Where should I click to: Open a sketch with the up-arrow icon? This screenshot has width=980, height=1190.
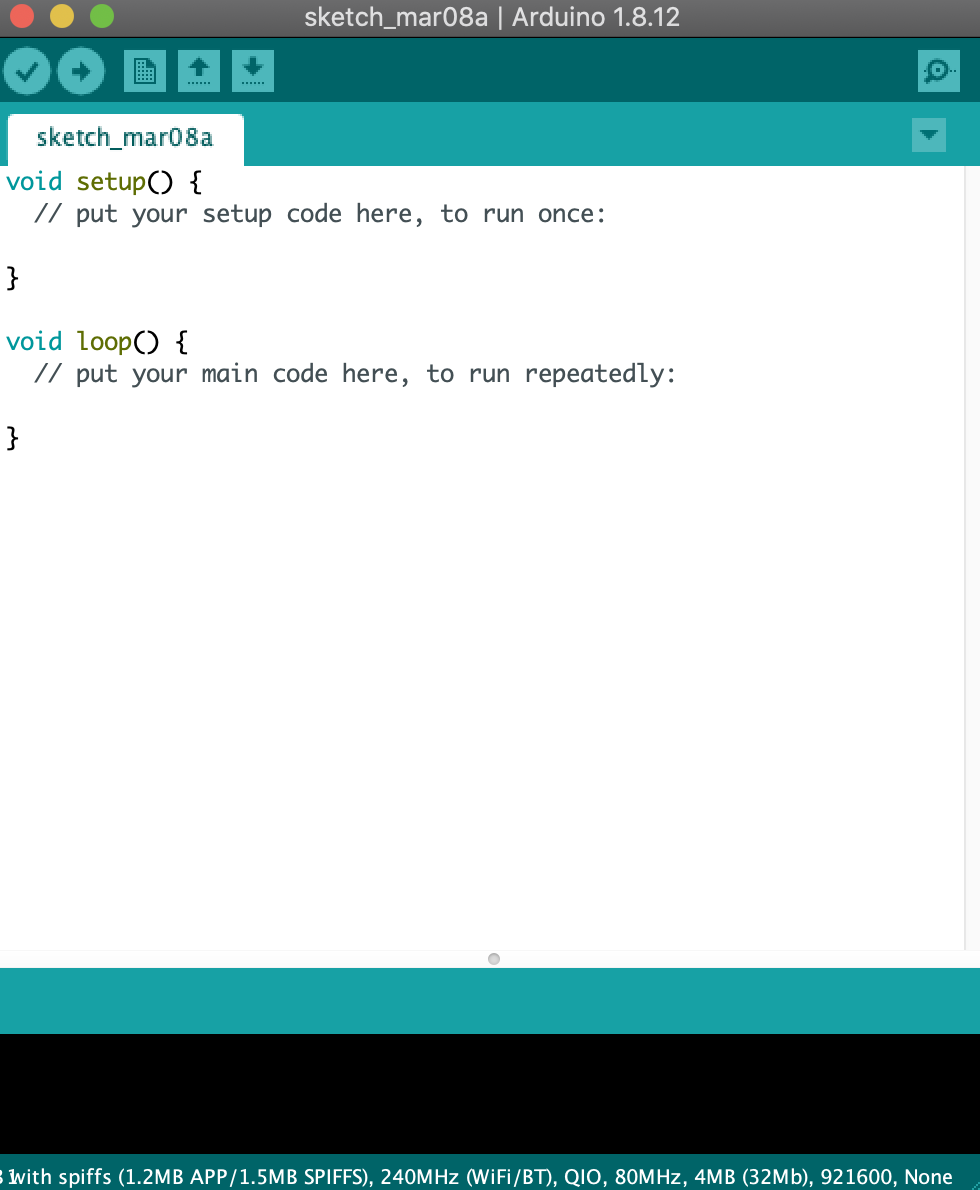click(199, 71)
